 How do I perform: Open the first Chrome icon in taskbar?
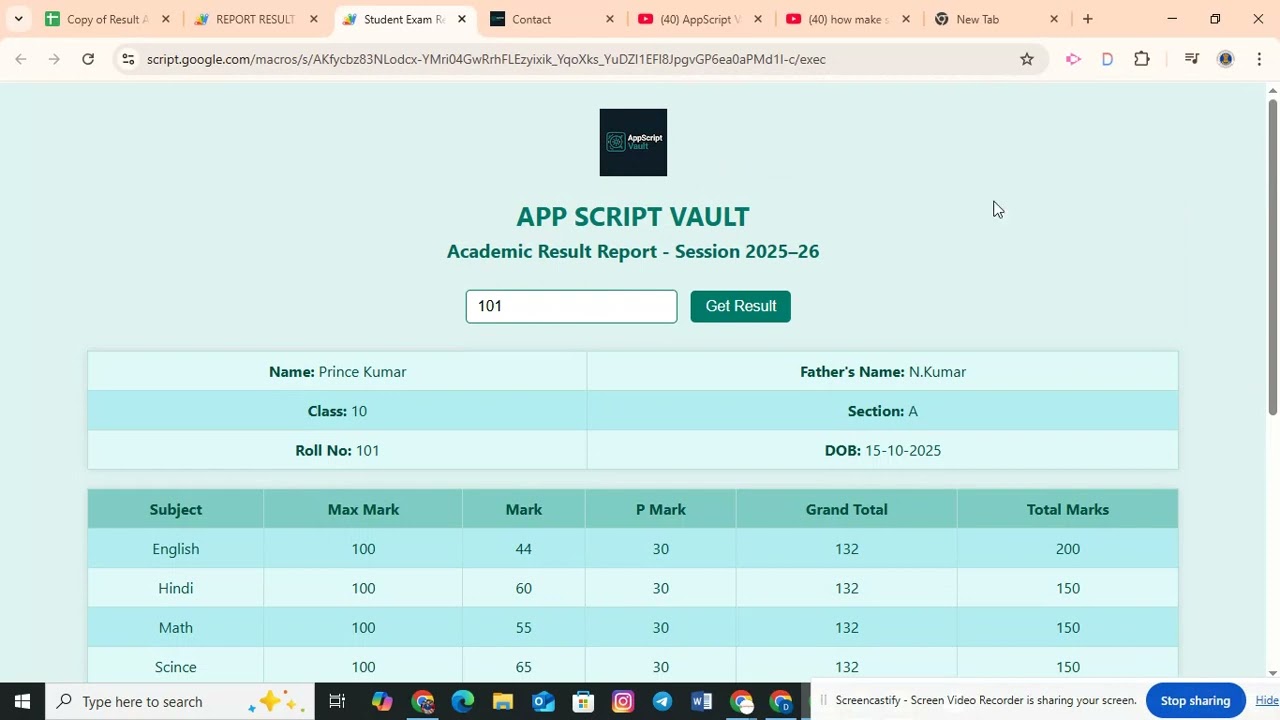coord(422,701)
